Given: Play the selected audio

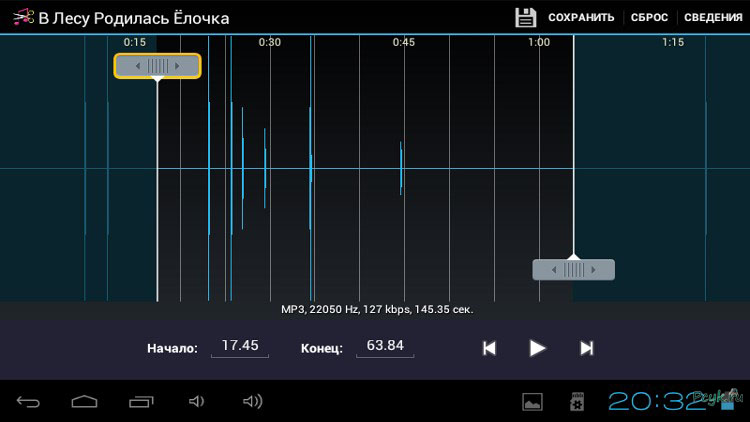Looking at the screenshot, I should click(537, 348).
